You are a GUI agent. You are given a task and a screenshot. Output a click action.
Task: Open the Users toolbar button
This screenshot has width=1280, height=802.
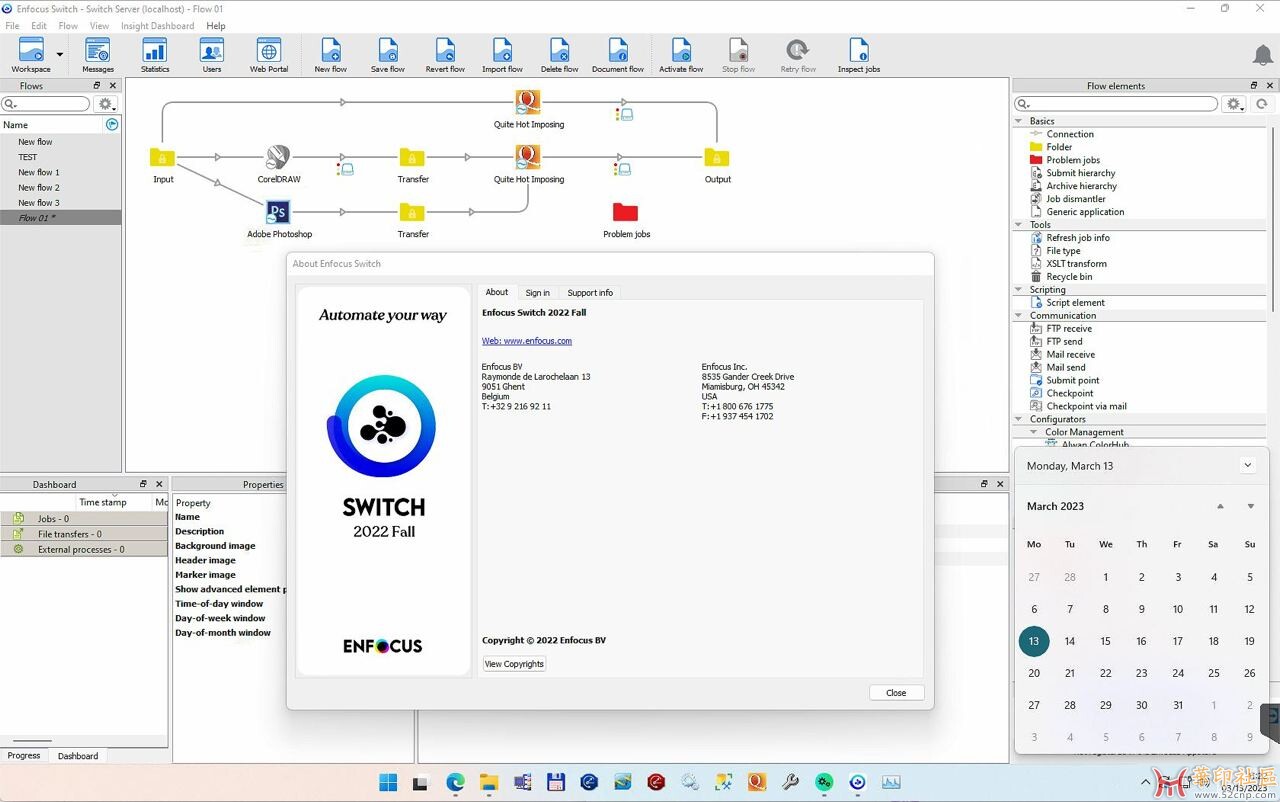[212, 55]
